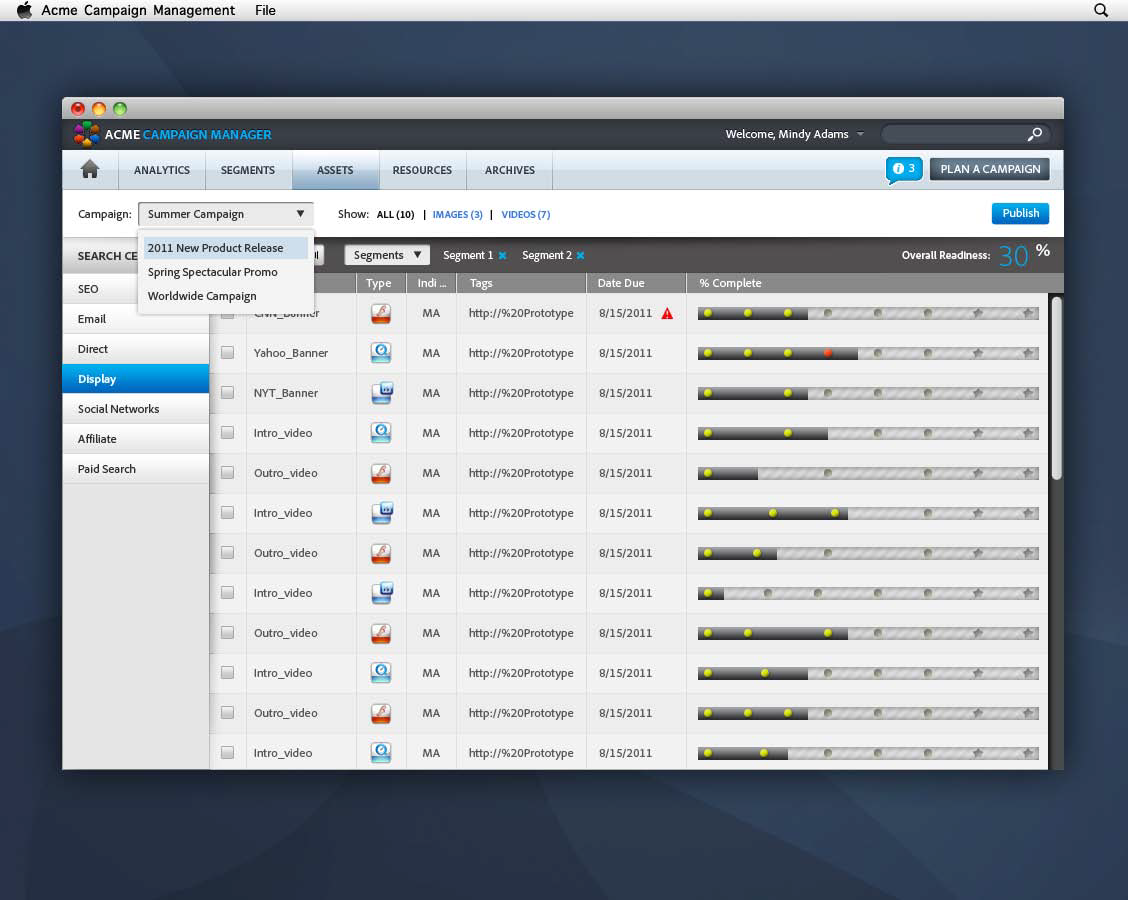Select Display in the sidebar
1128x900 pixels.
click(136, 379)
